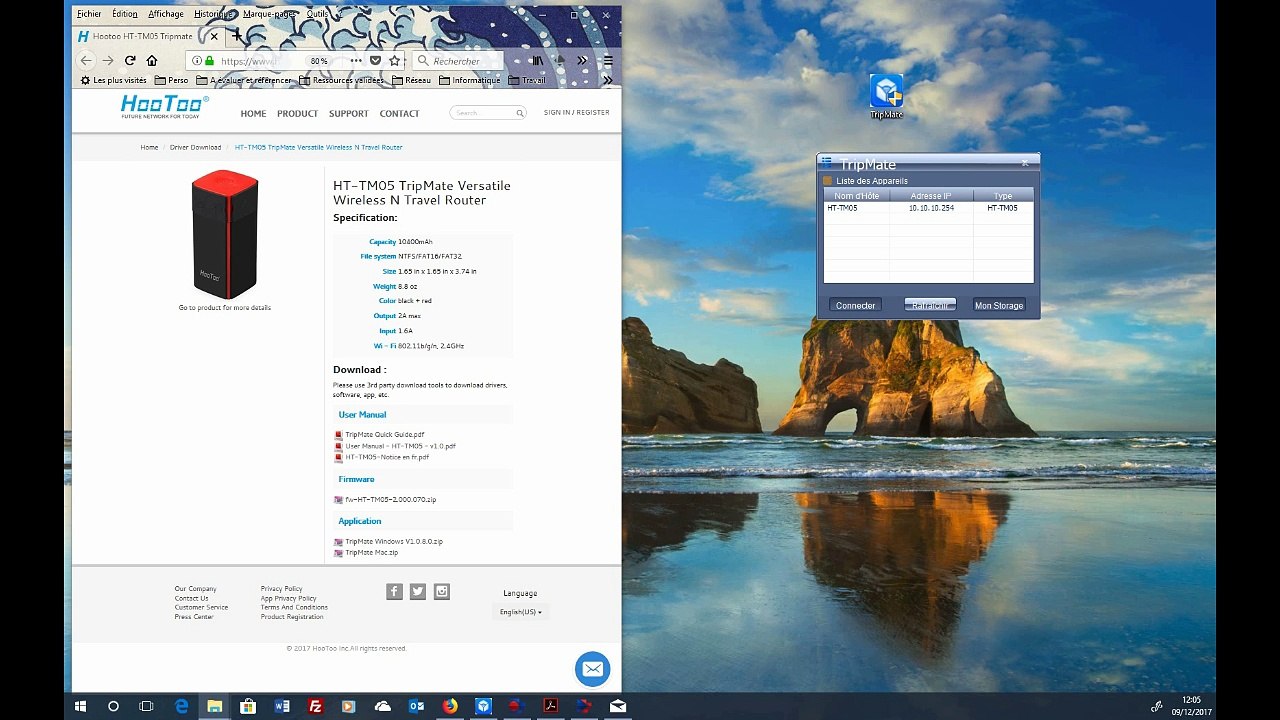Screen dimensions: 1280x720
Task: Select the HT-TM05 device row in TripMate
Action: (x=928, y=208)
